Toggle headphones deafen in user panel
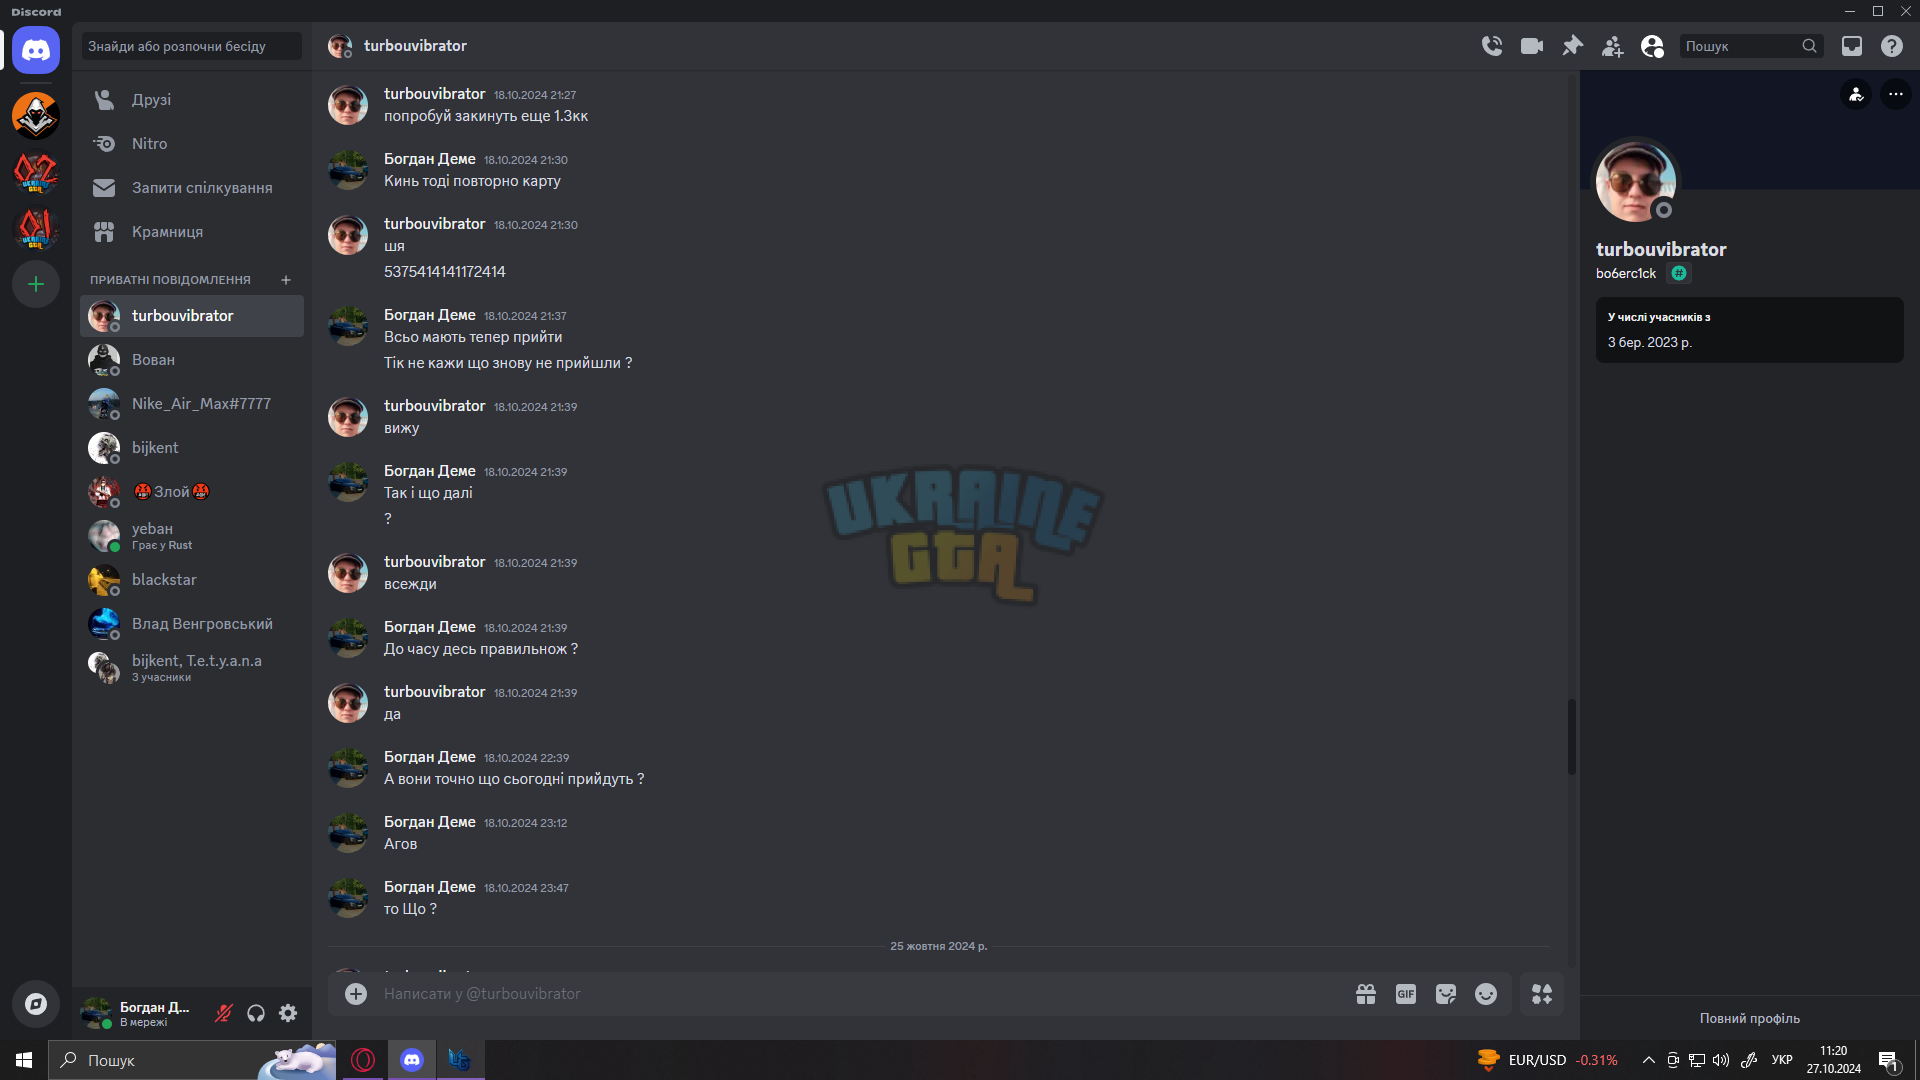Screen dimensions: 1920x1080 click(x=256, y=1013)
